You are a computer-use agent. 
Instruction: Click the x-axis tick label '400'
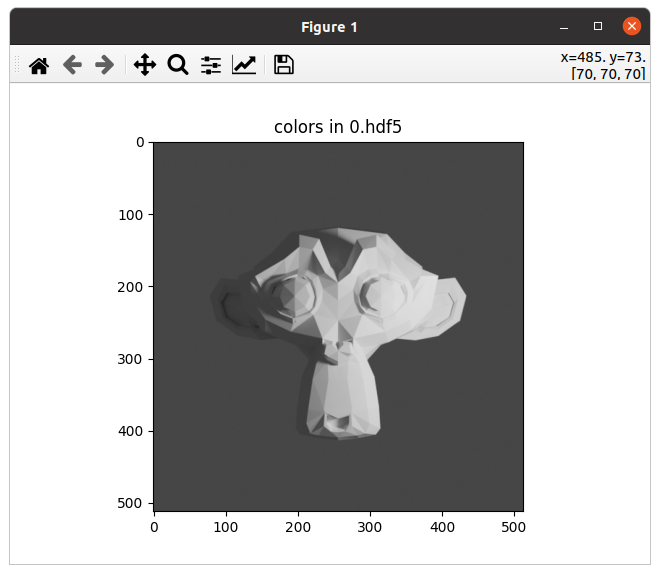pyautogui.click(x=442, y=527)
